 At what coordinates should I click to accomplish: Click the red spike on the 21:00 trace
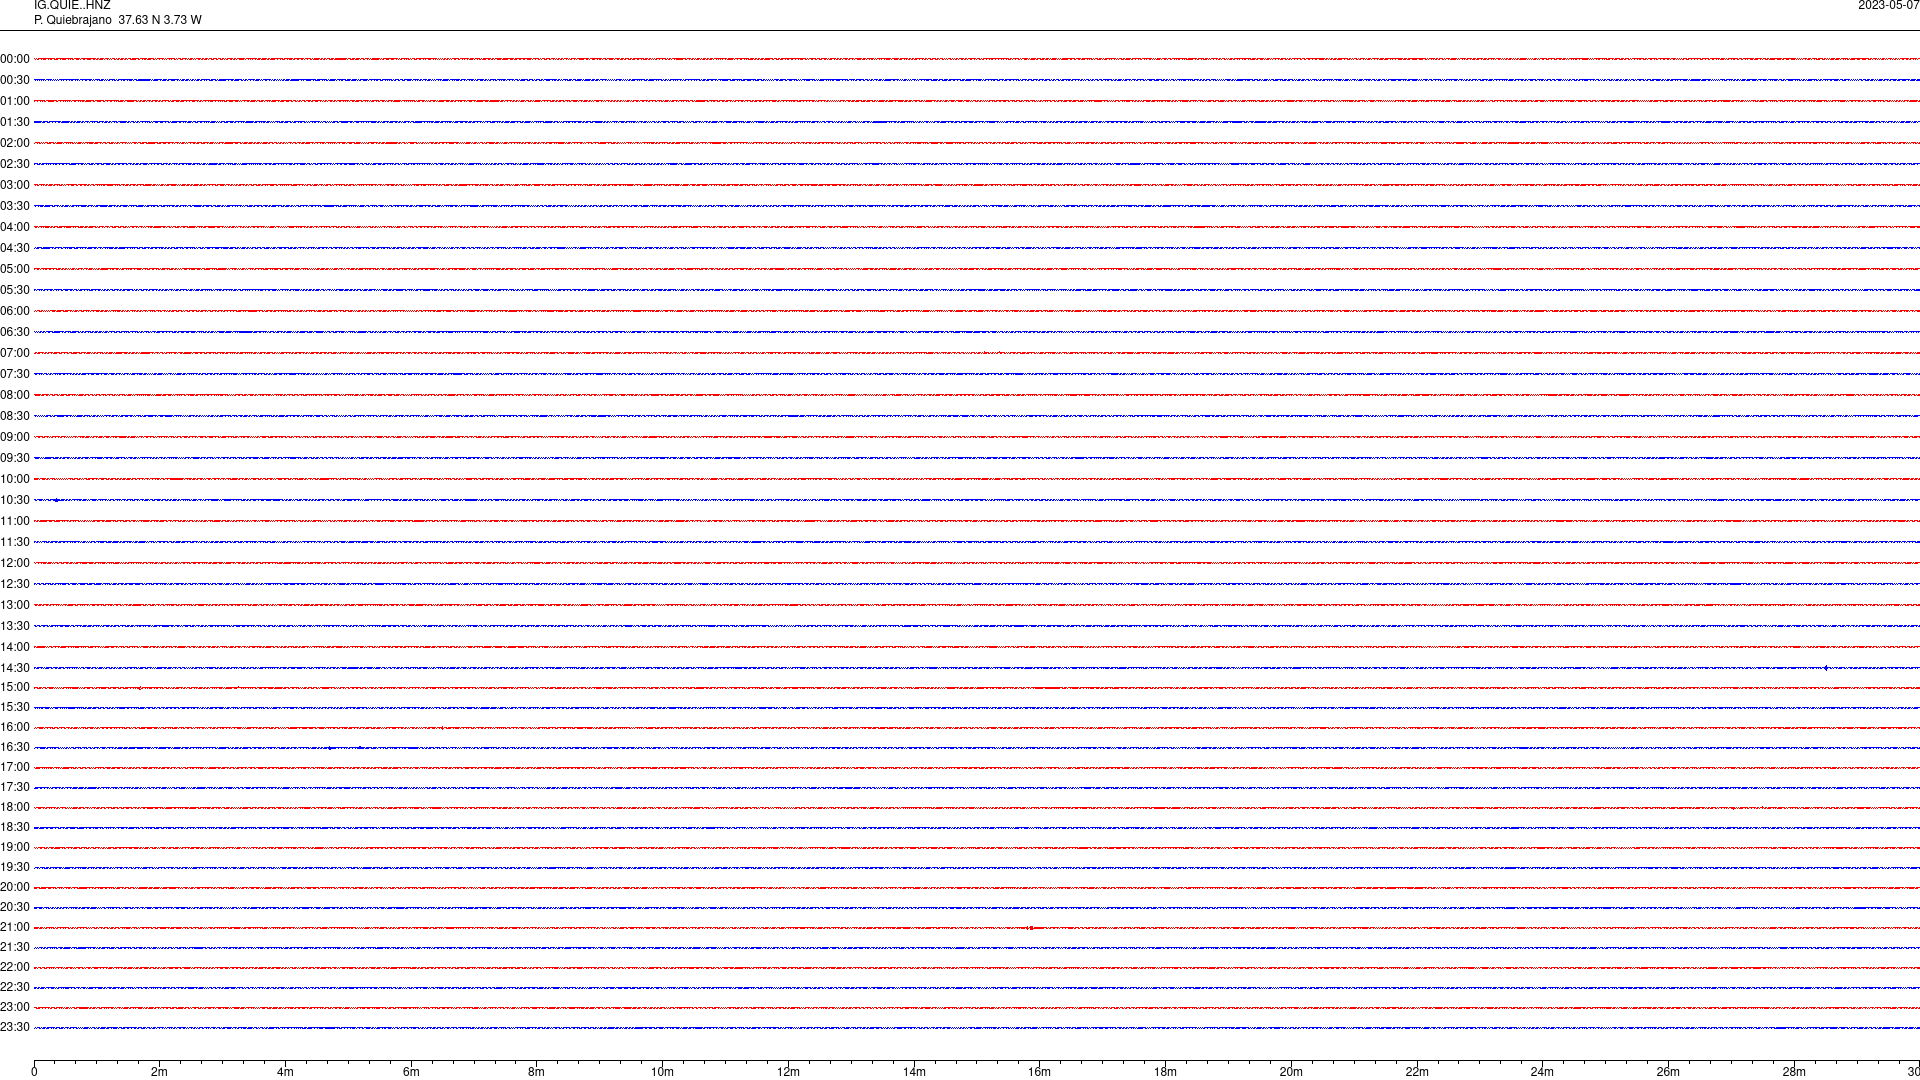(x=1031, y=928)
